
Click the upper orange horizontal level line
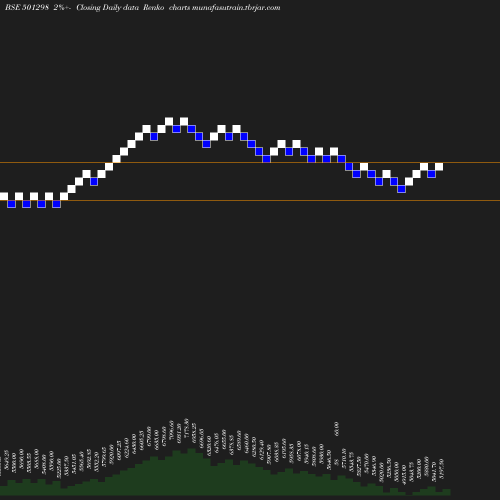coord(250,163)
